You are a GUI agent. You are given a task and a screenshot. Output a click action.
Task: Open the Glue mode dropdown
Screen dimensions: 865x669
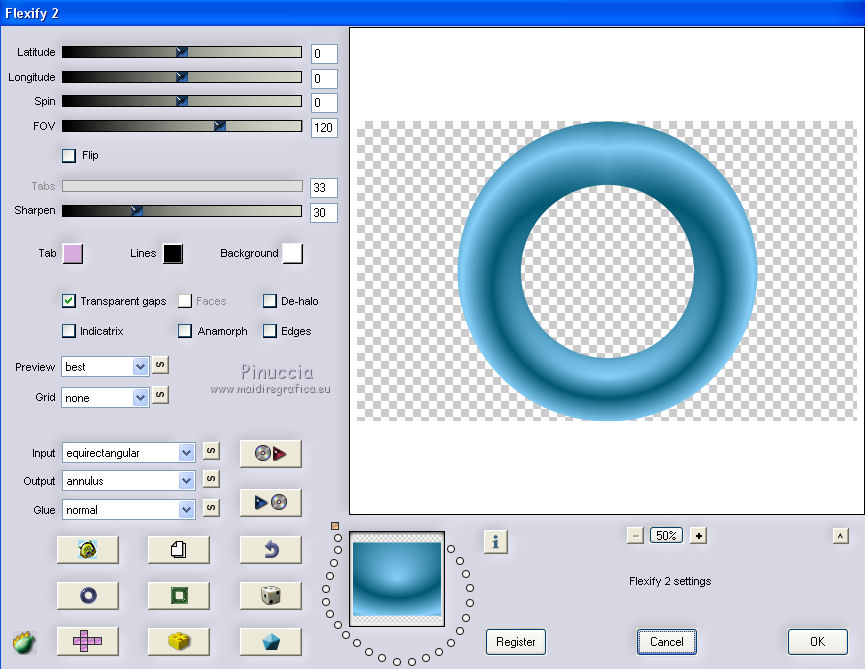128,510
